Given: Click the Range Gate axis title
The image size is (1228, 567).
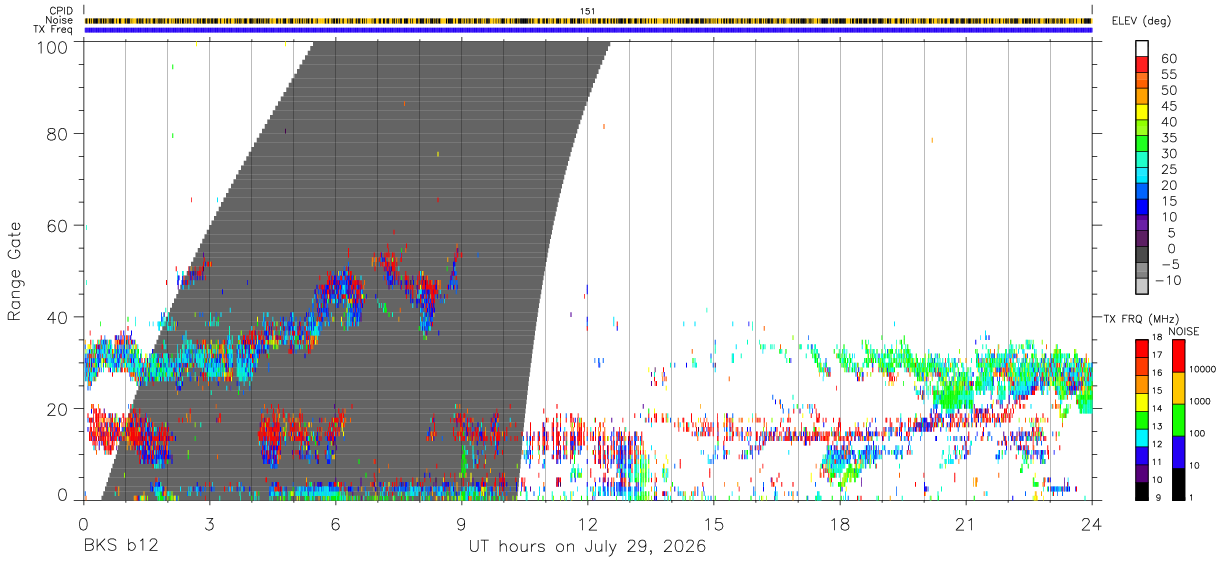Looking at the screenshot, I should 16,271.
